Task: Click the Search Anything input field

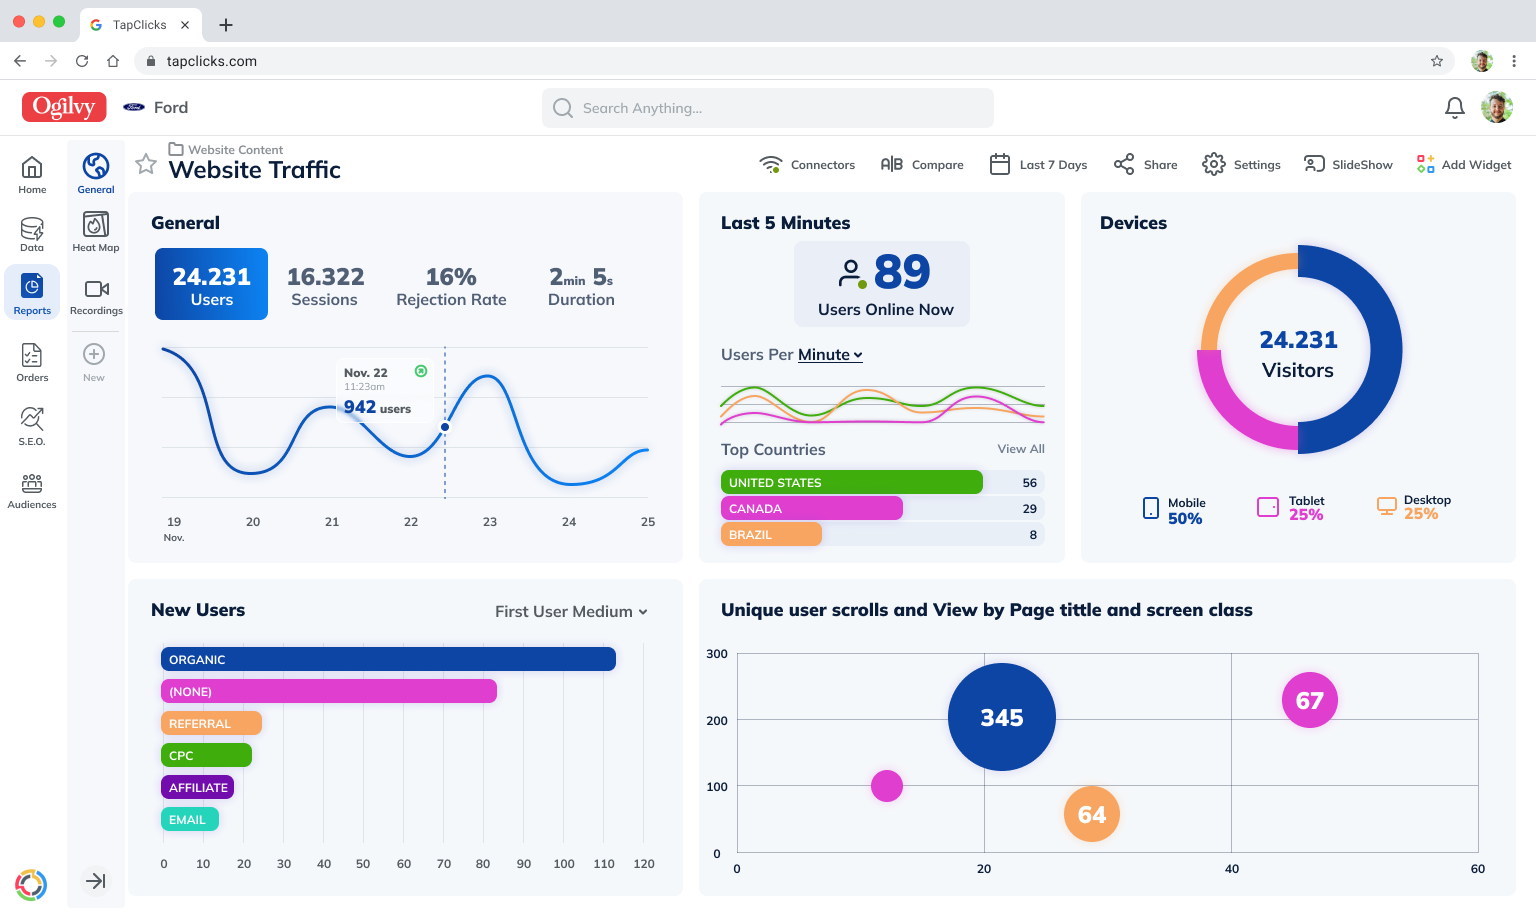Action: pyautogui.click(x=767, y=108)
